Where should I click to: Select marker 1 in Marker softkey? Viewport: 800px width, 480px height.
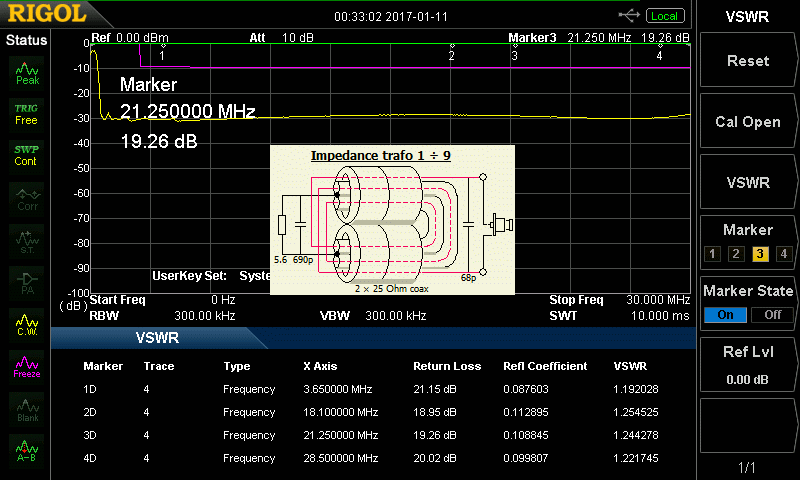(712, 253)
